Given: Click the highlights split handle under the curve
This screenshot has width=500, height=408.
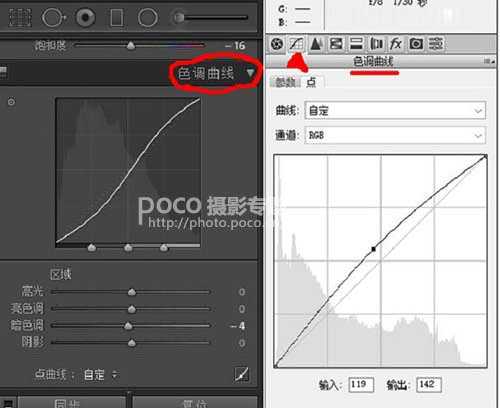Looking at the screenshot, I should coord(164,247).
